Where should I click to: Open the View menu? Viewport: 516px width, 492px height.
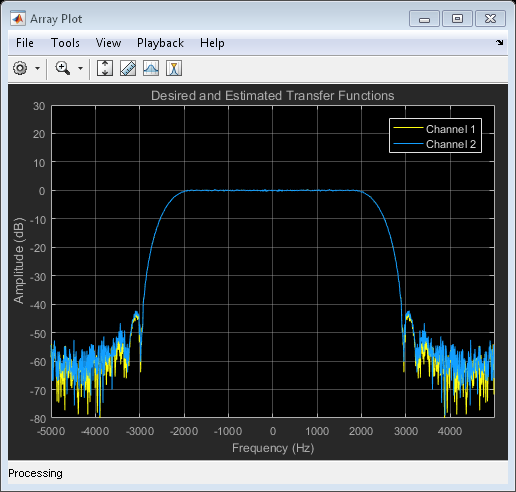click(108, 43)
